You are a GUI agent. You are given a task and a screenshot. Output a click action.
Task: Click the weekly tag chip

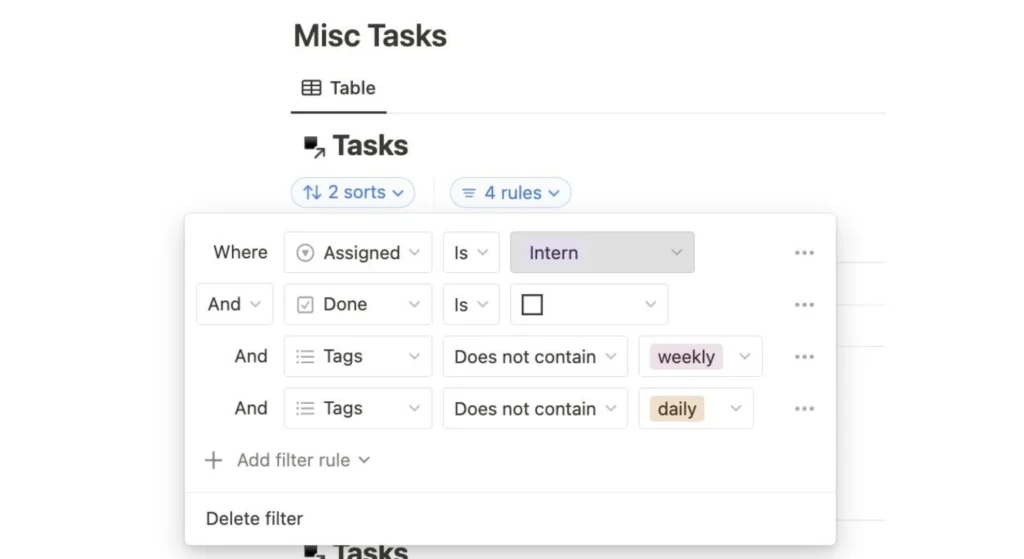(x=686, y=357)
